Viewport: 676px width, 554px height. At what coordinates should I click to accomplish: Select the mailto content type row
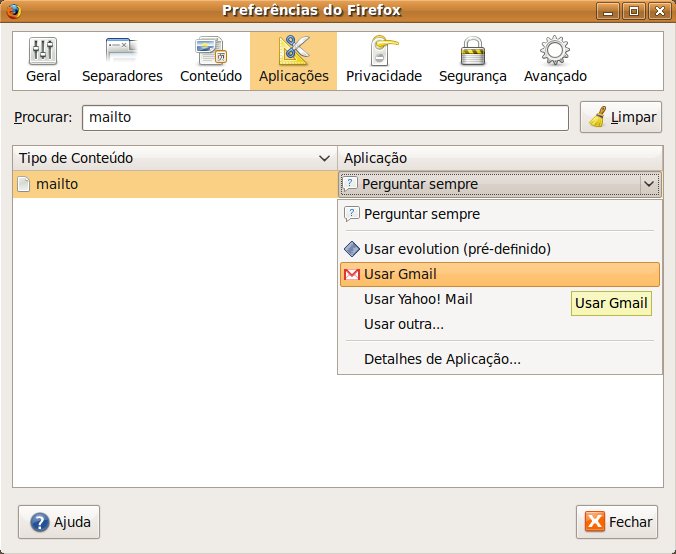point(175,185)
